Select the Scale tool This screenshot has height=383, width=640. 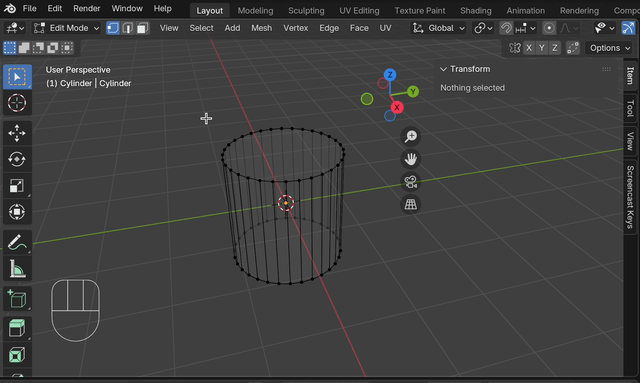point(17,185)
